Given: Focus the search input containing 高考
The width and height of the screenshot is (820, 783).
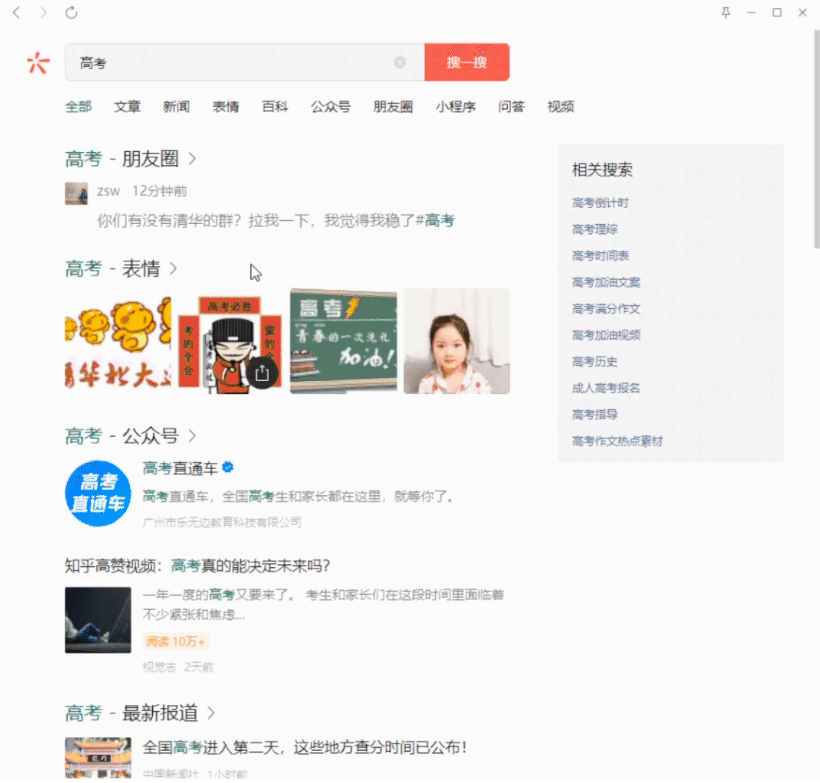Looking at the screenshot, I should [x=245, y=62].
